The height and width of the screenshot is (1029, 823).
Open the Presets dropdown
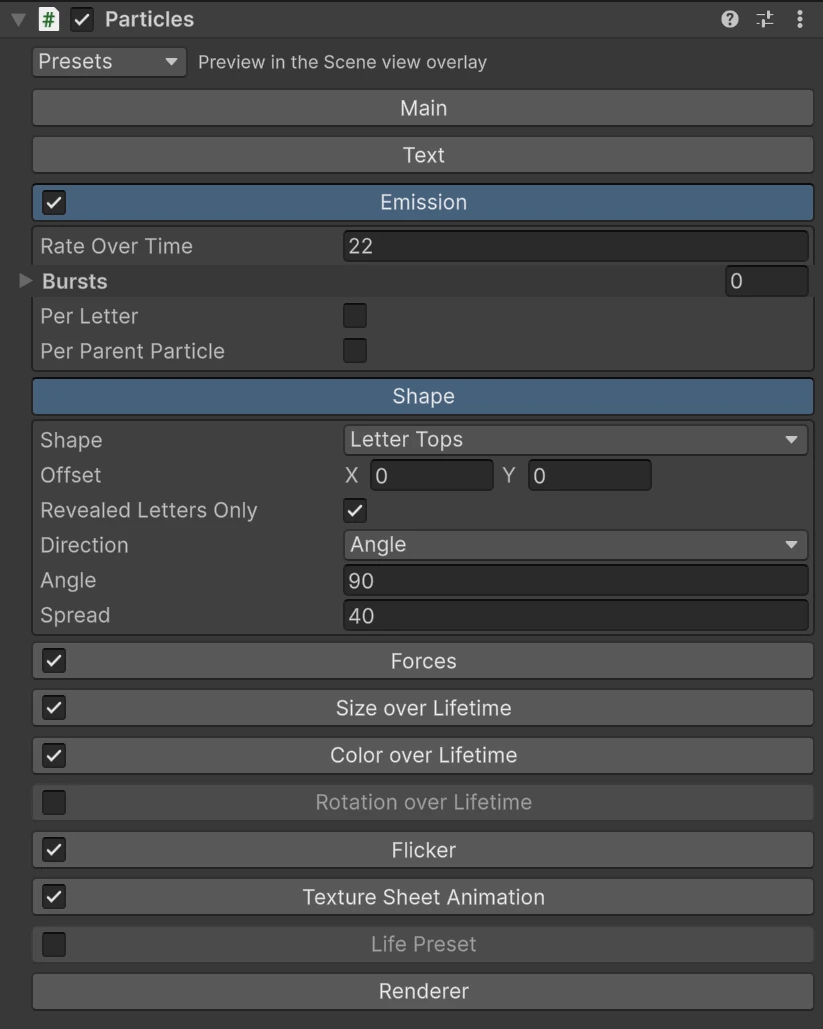click(x=109, y=62)
